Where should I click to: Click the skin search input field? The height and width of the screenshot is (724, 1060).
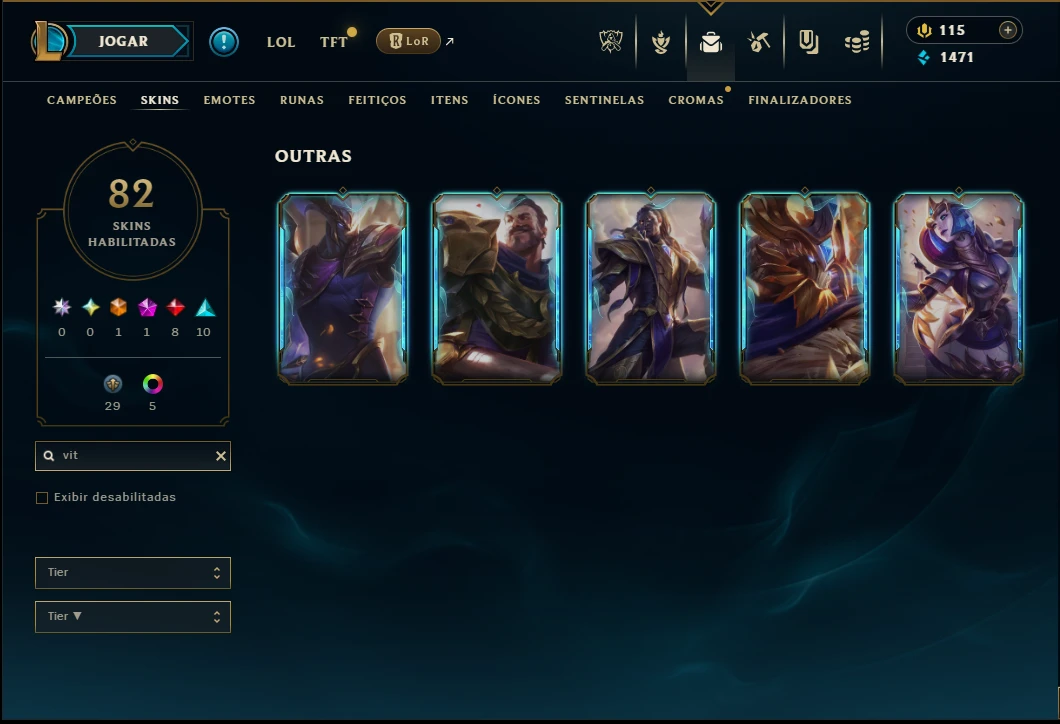pyautogui.click(x=132, y=456)
